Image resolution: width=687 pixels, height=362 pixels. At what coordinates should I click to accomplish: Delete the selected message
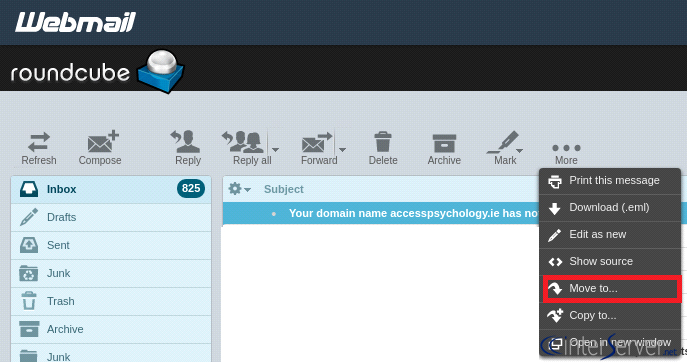(383, 148)
